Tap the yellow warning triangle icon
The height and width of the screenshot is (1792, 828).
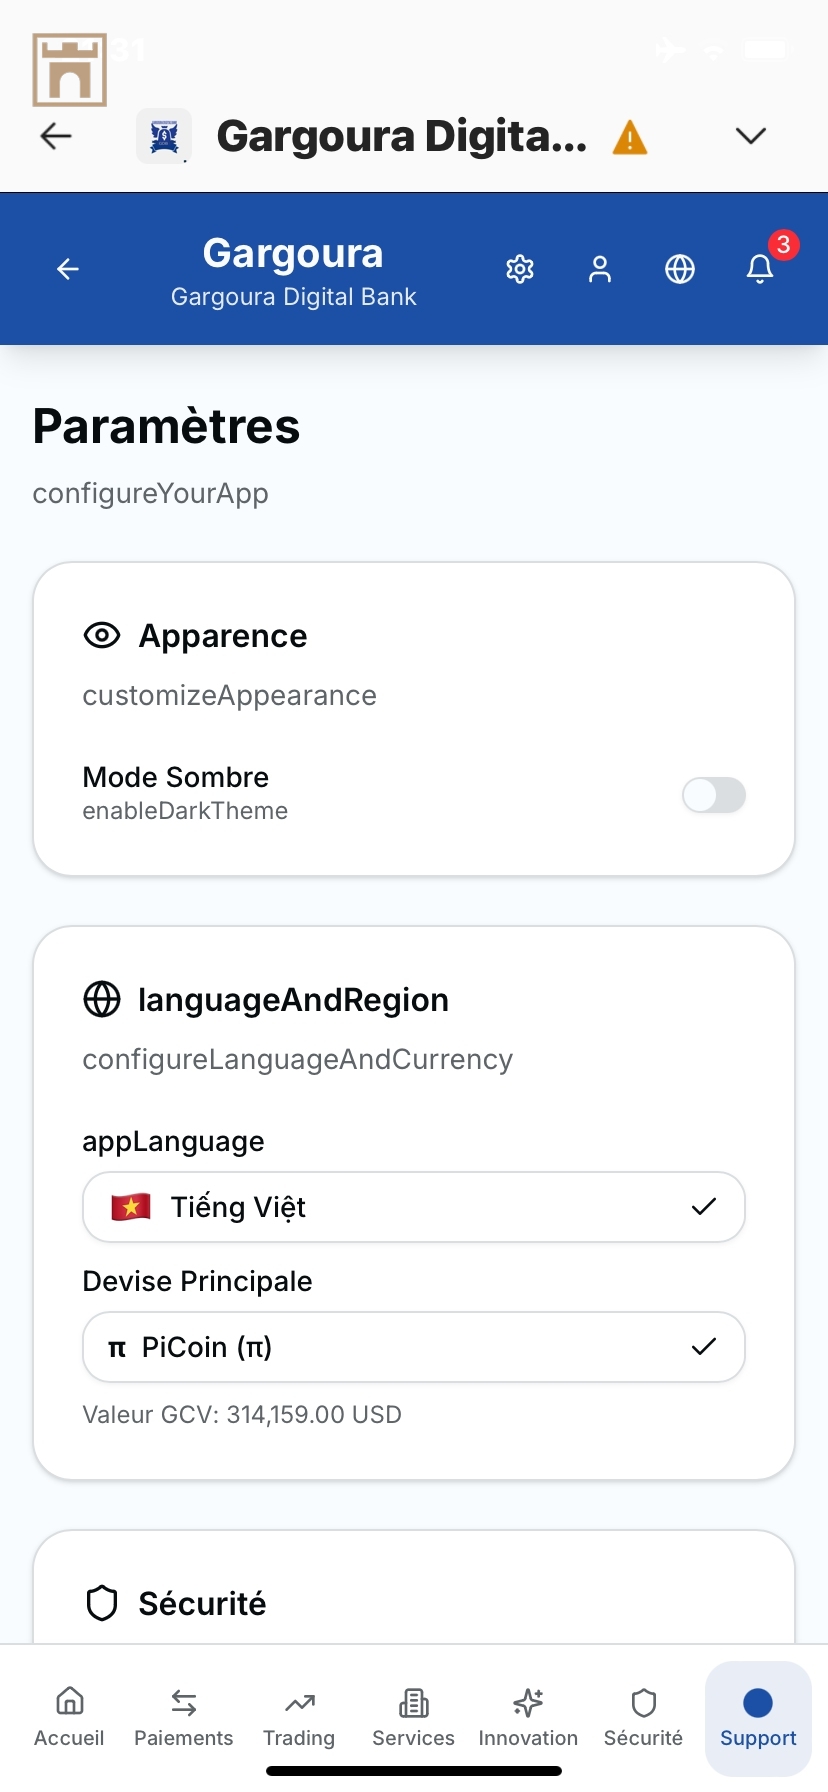pyautogui.click(x=630, y=137)
